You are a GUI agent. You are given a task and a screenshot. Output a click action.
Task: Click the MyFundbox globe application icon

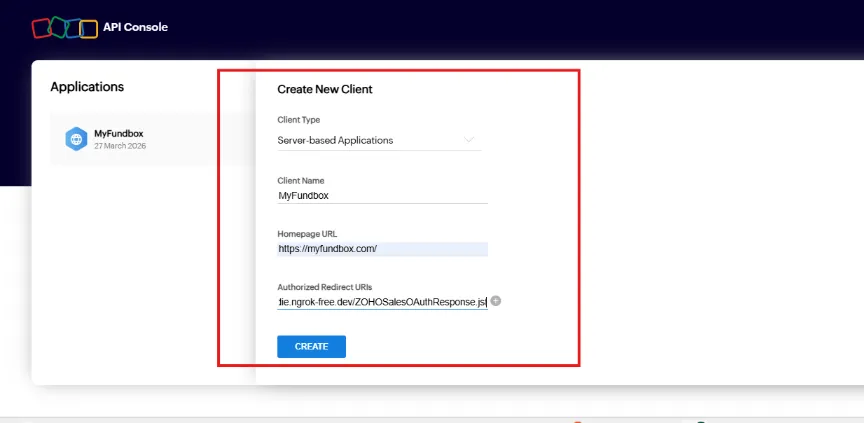[x=76, y=139]
